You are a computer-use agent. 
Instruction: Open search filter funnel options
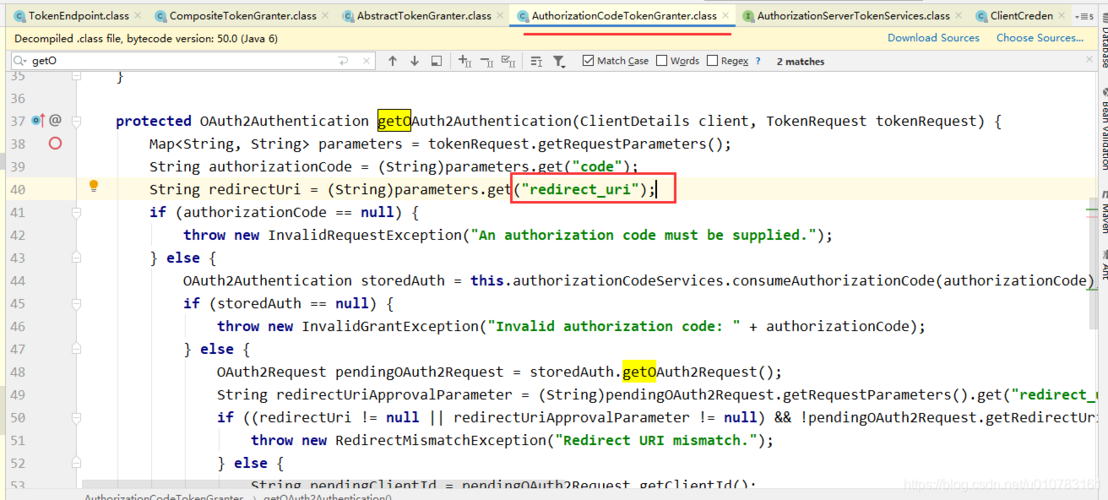559,61
